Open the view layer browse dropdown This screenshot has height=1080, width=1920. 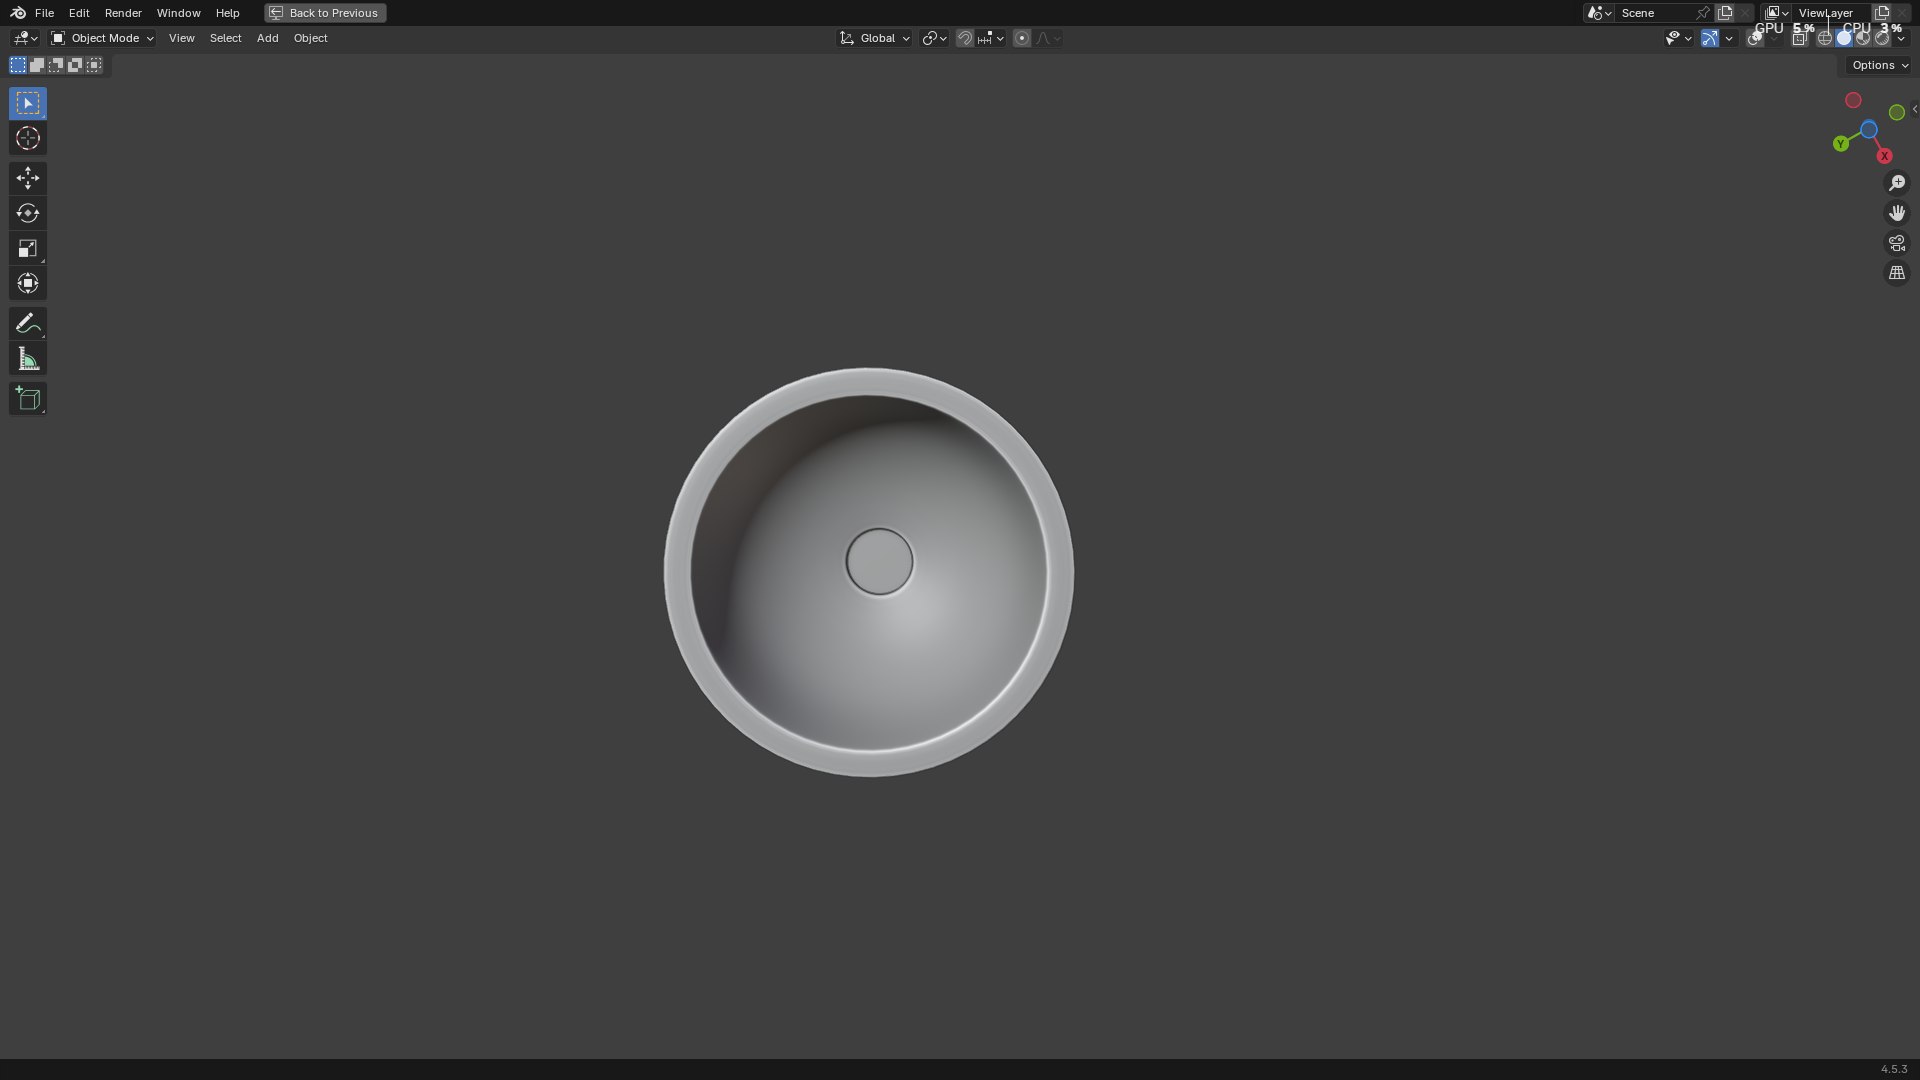point(1777,13)
